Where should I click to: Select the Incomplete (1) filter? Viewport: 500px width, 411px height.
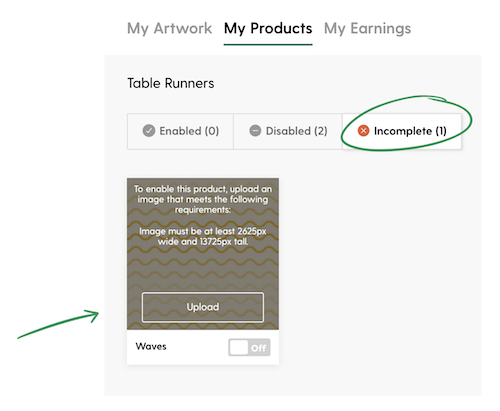pyautogui.click(x=402, y=131)
